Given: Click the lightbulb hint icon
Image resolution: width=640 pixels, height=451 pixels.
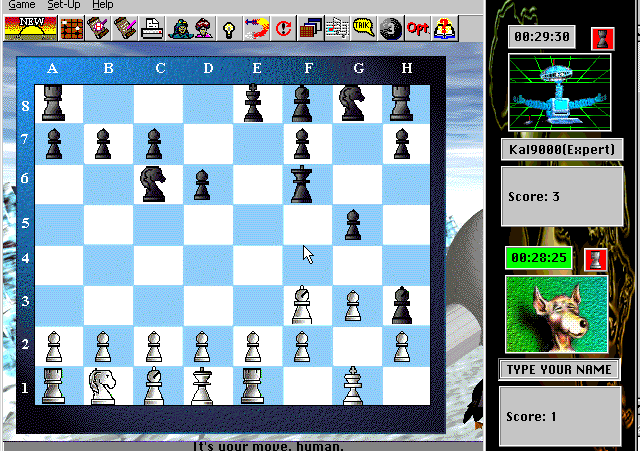Looking at the screenshot, I should [x=229, y=27].
